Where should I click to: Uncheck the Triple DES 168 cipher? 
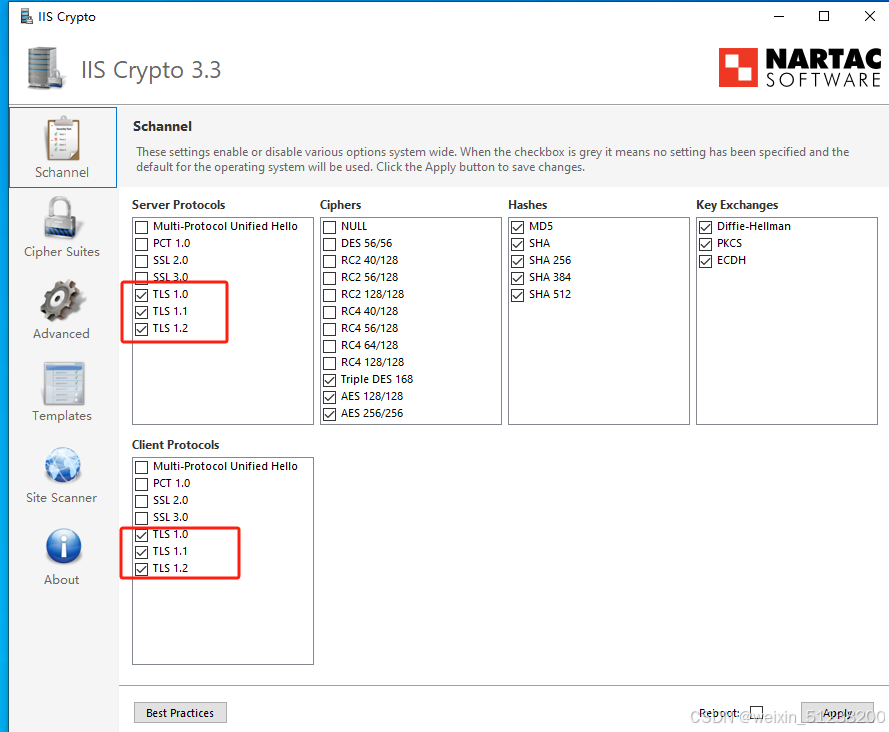(328, 379)
